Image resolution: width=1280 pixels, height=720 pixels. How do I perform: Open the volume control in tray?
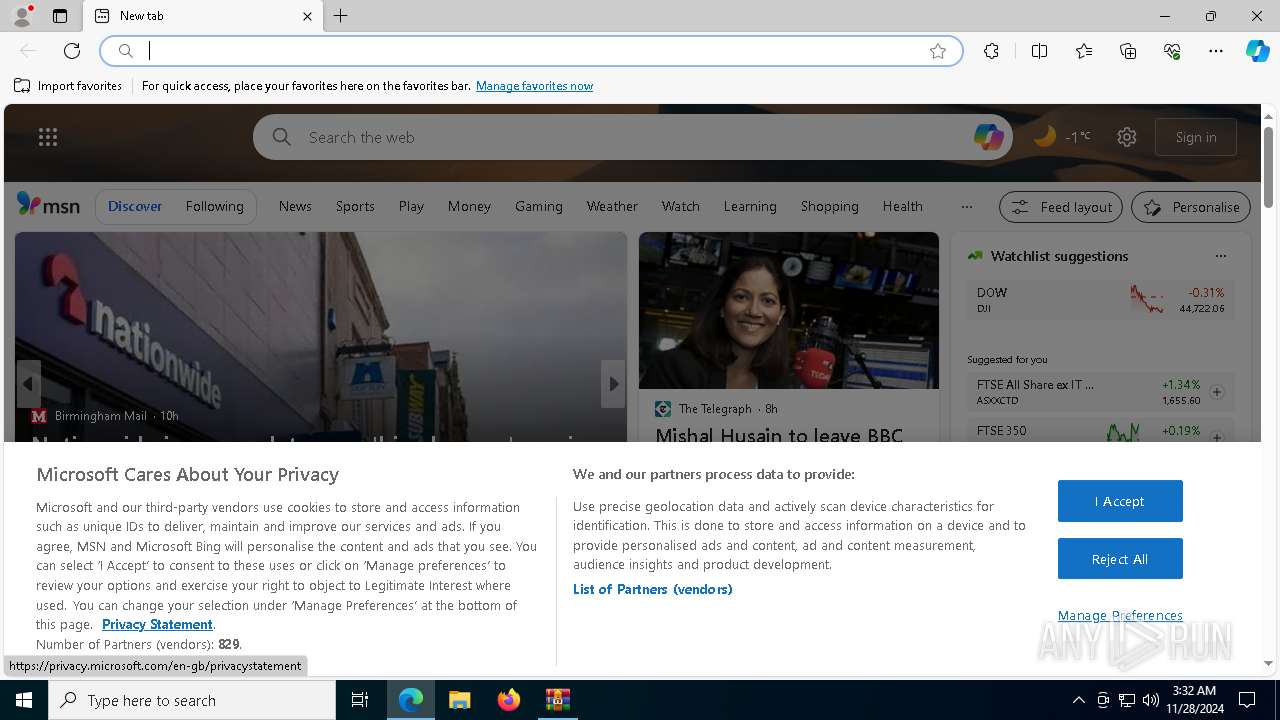[x=1151, y=700]
